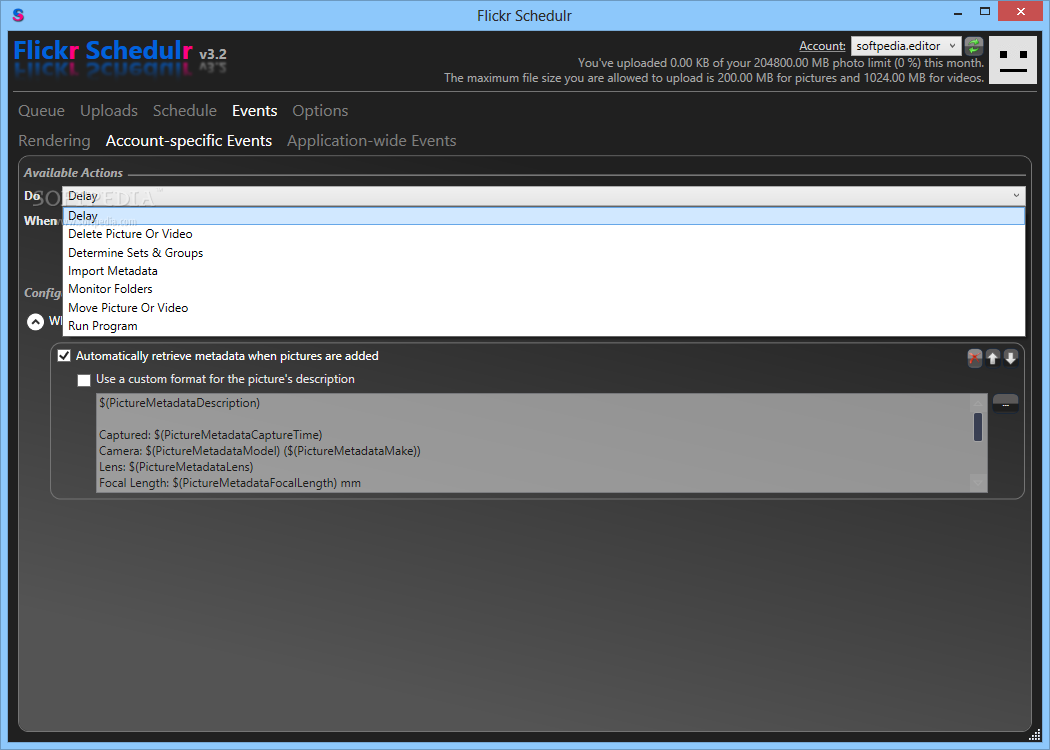1050x750 pixels.
Task: Click scroll-up arrow of description box
Action: (978, 402)
